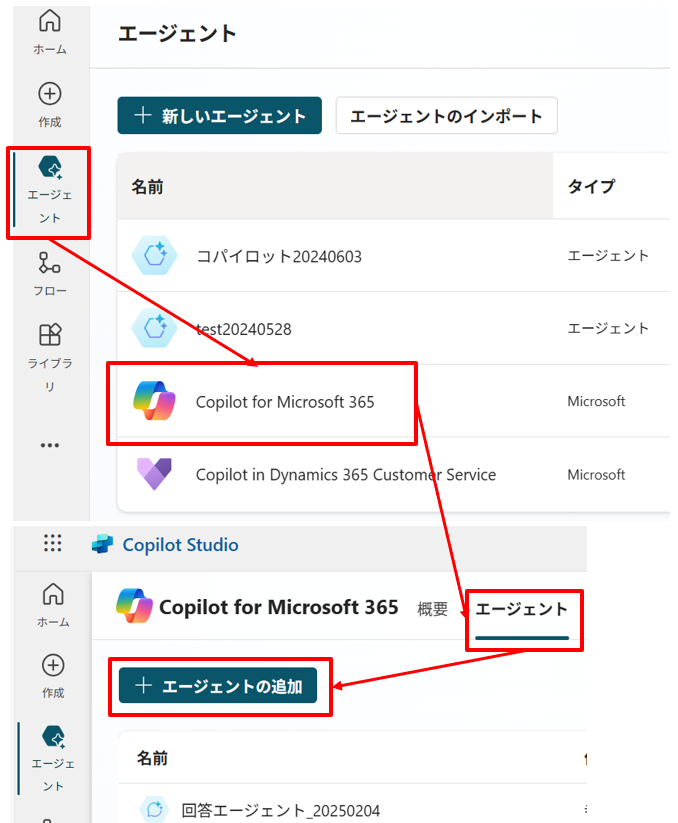Image resolution: width=678 pixels, height=823 pixels.
Task: Click the Copilot Studio title link
Action: pos(181,545)
